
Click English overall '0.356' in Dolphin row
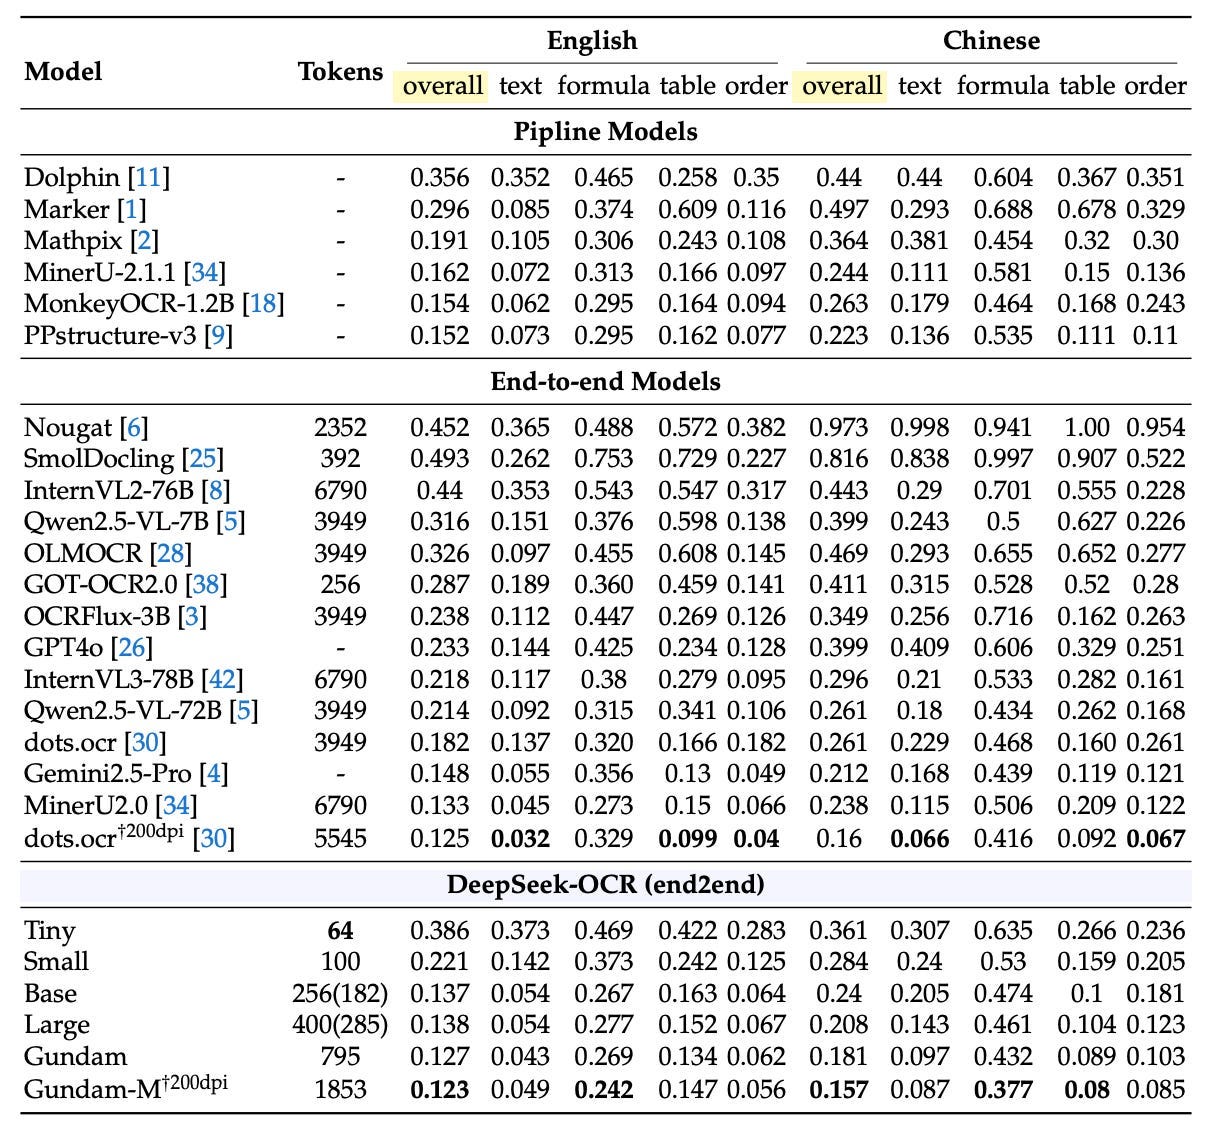[440, 178]
